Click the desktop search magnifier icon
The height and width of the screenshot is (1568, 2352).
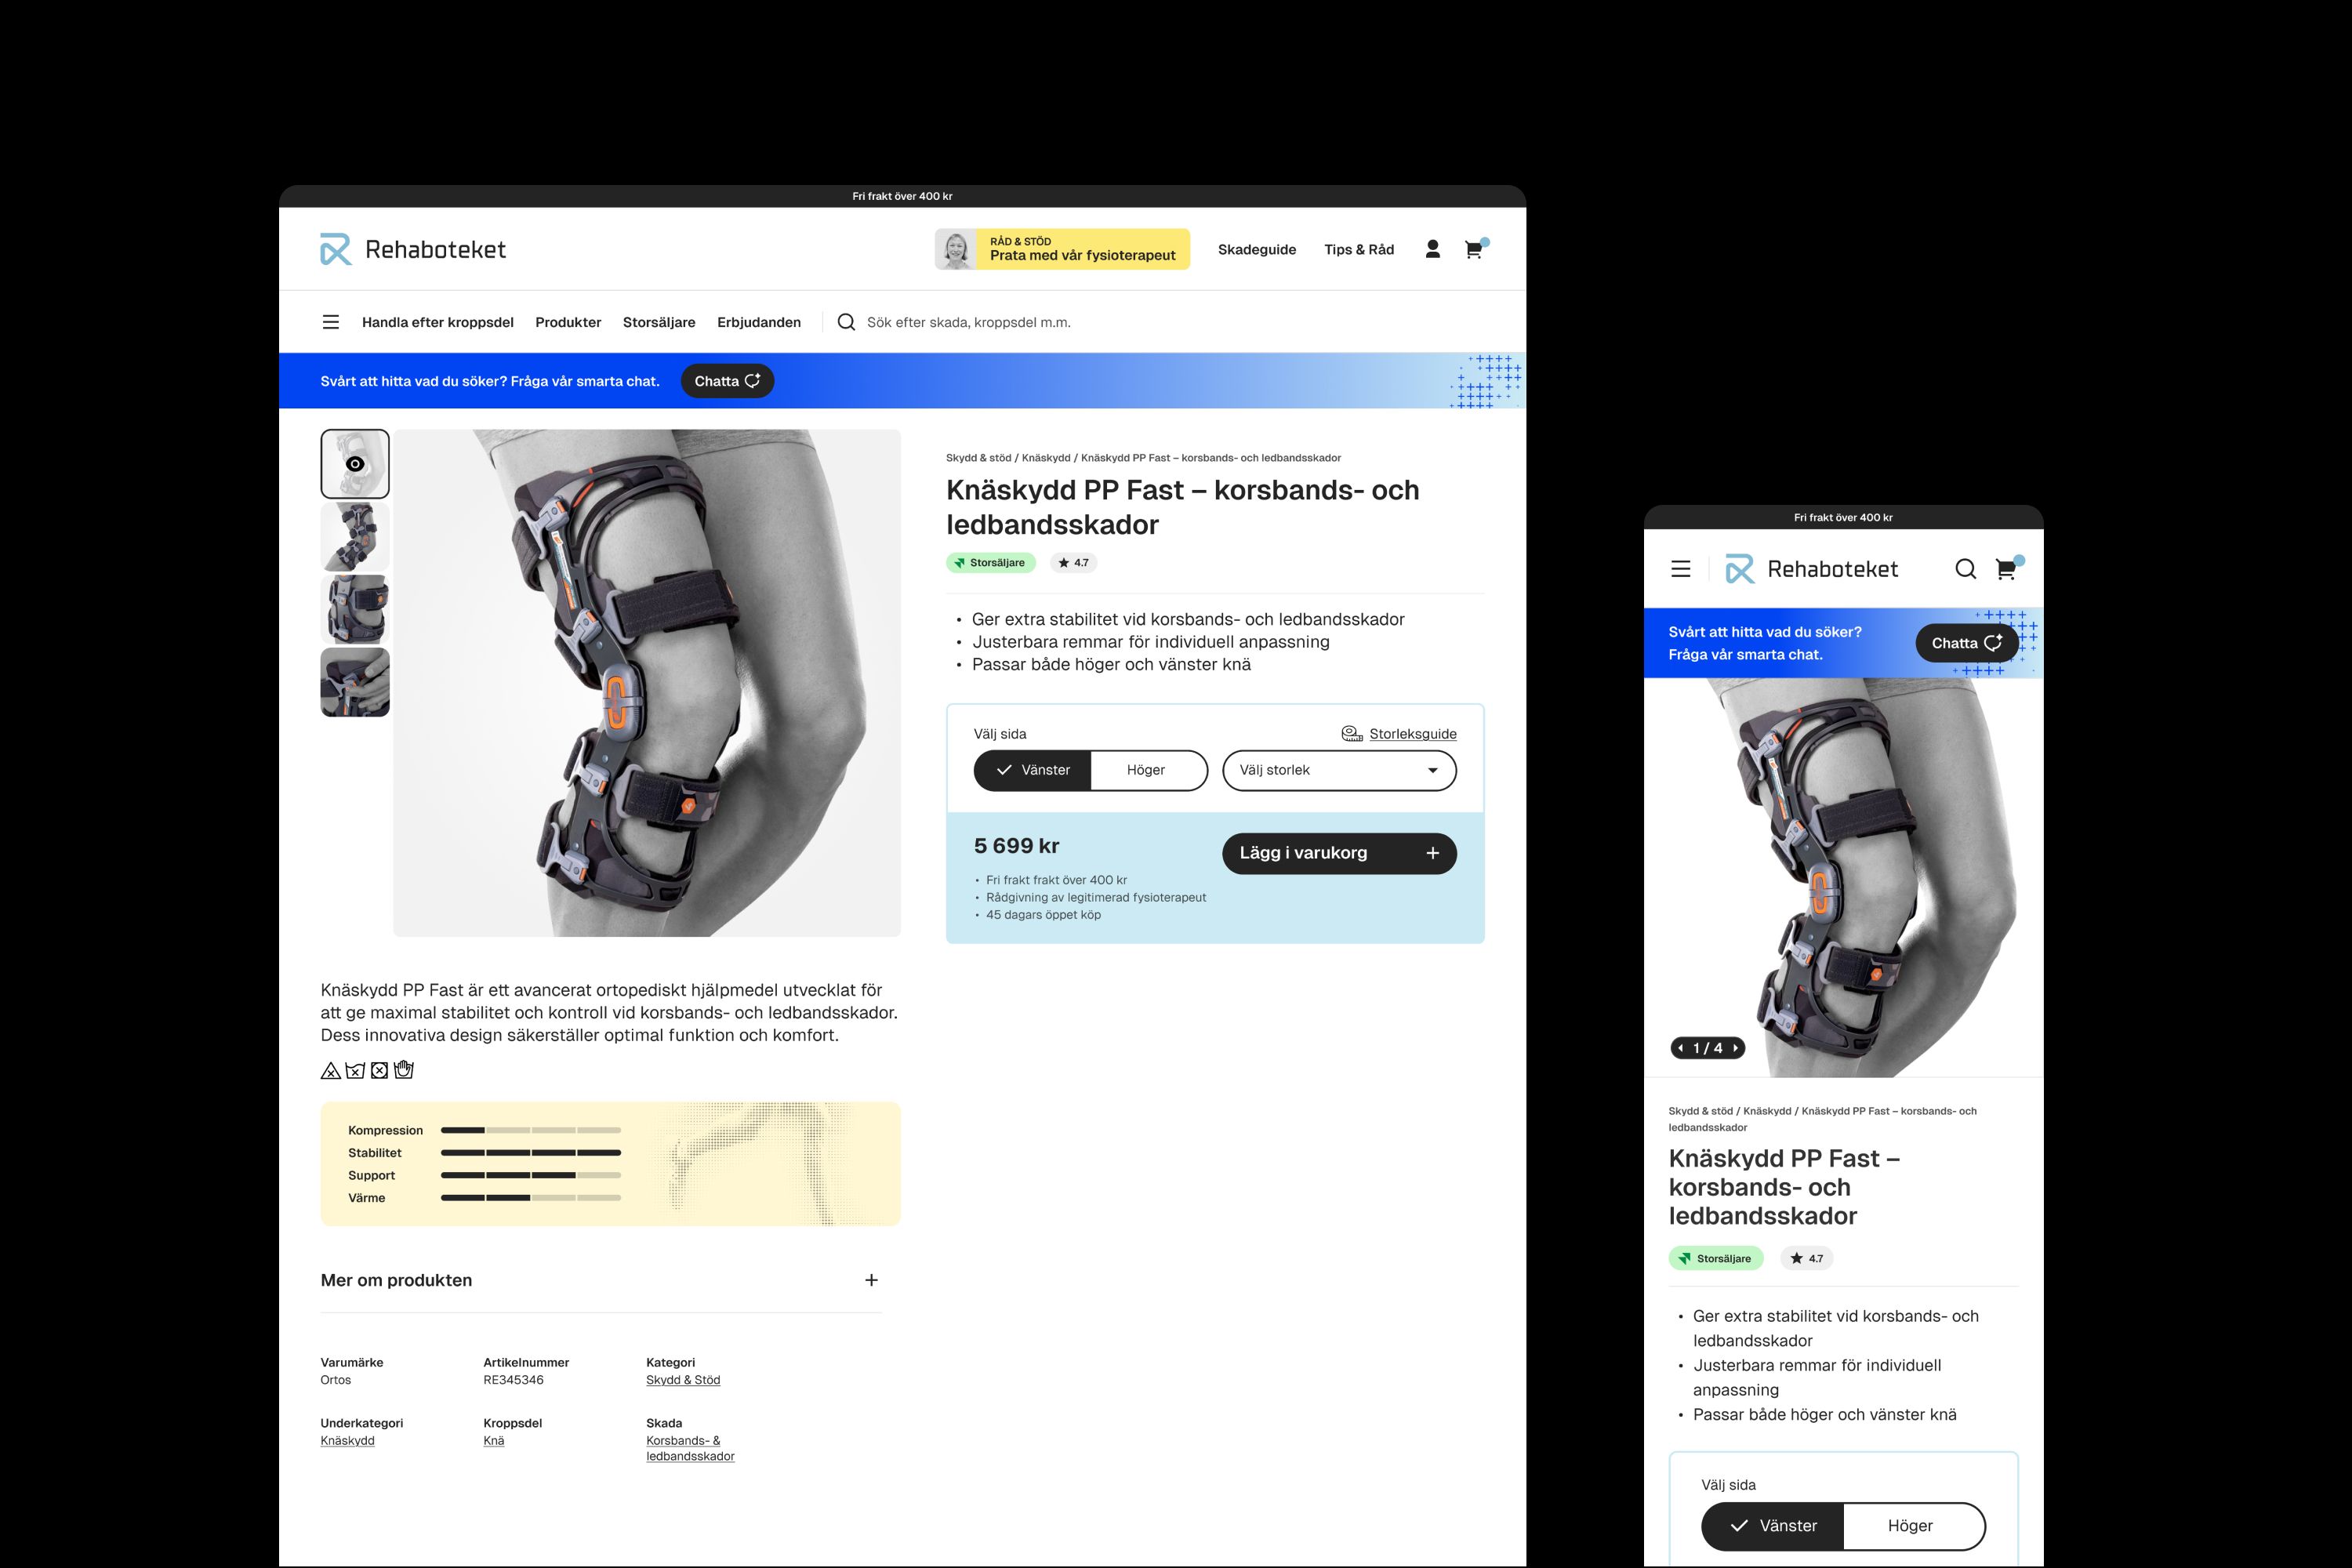coord(846,322)
